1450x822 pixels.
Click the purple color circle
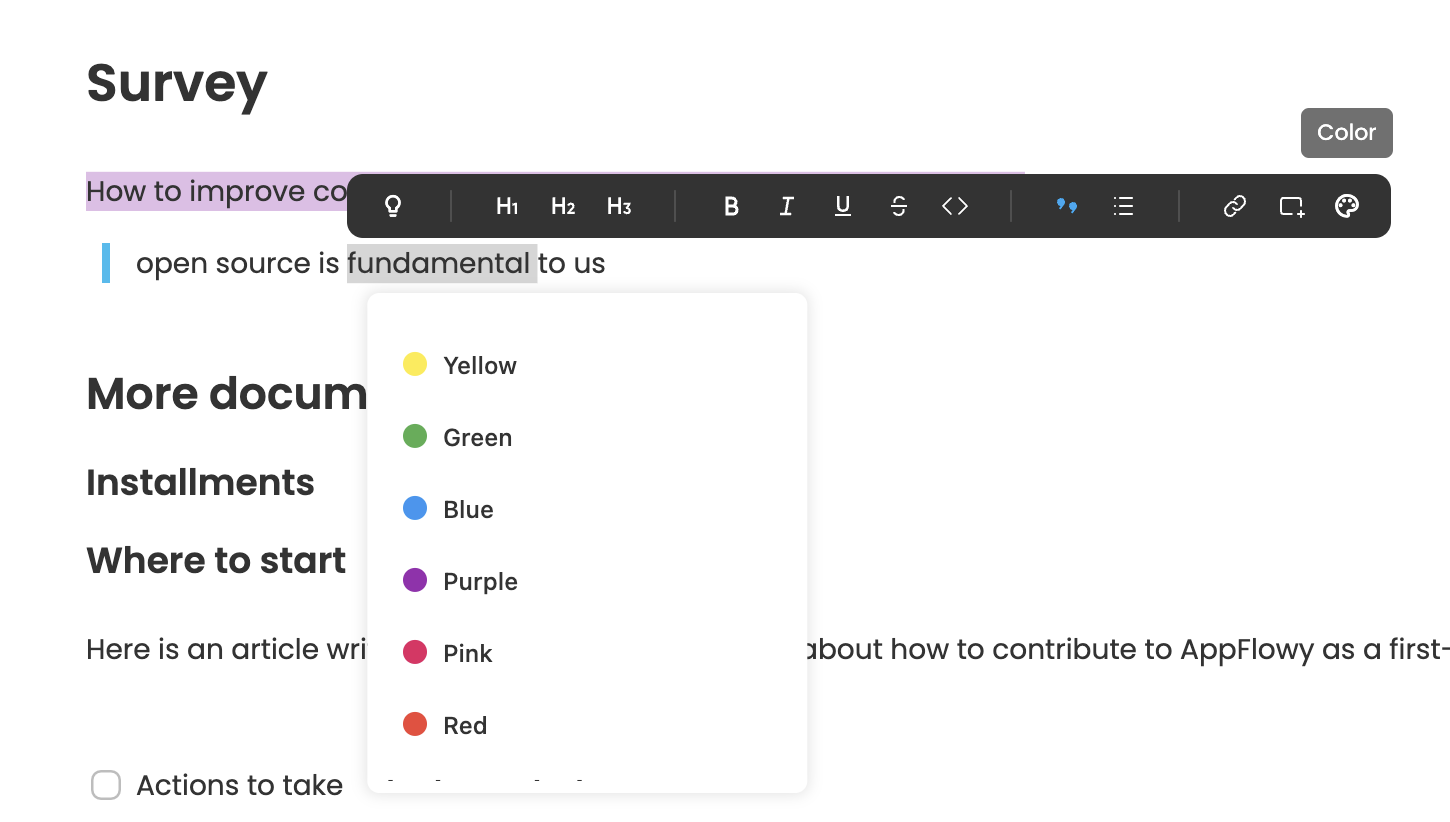coord(415,581)
